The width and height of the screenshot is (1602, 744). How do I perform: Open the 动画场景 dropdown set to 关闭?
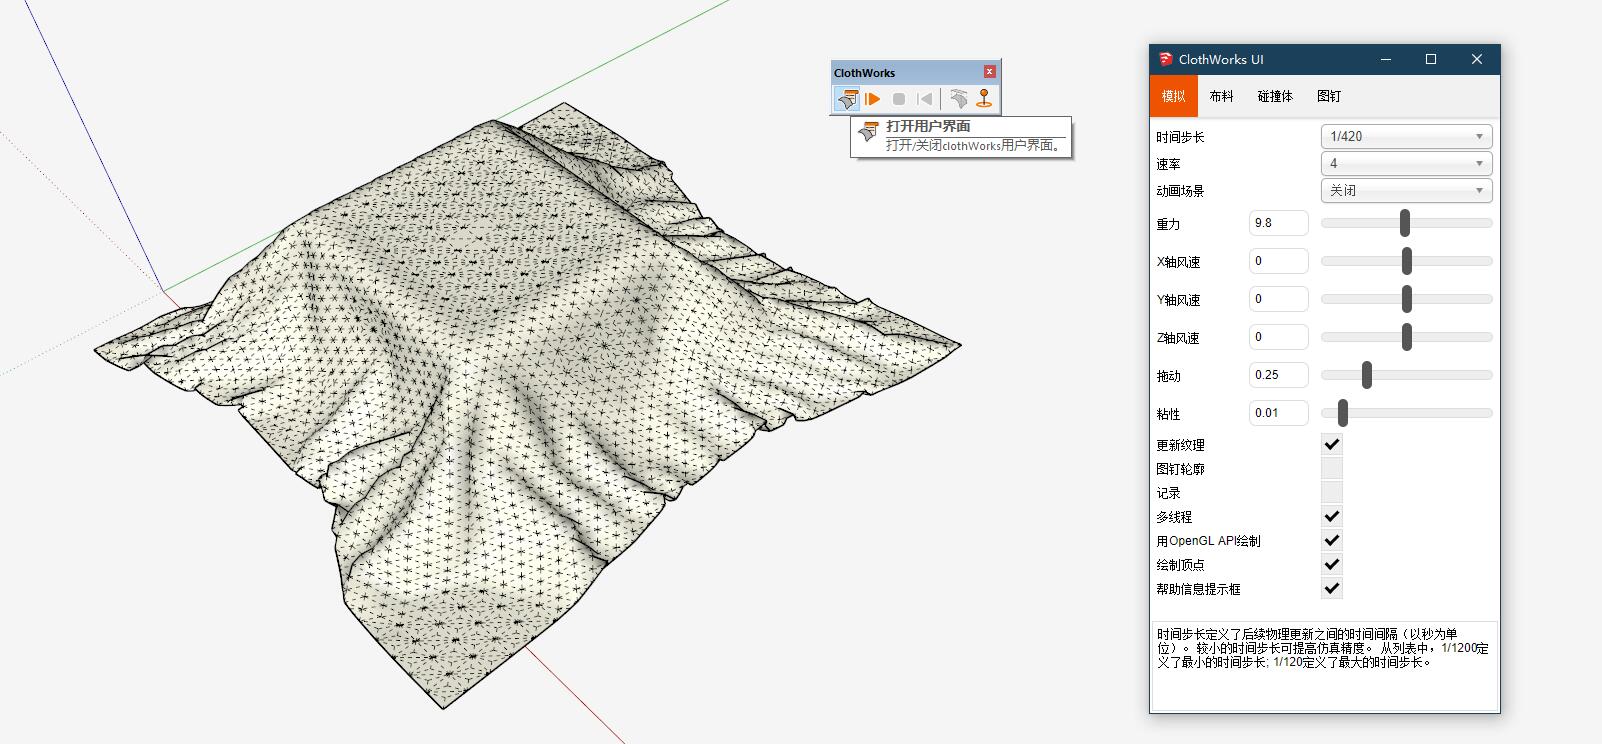pyautogui.click(x=1406, y=190)
